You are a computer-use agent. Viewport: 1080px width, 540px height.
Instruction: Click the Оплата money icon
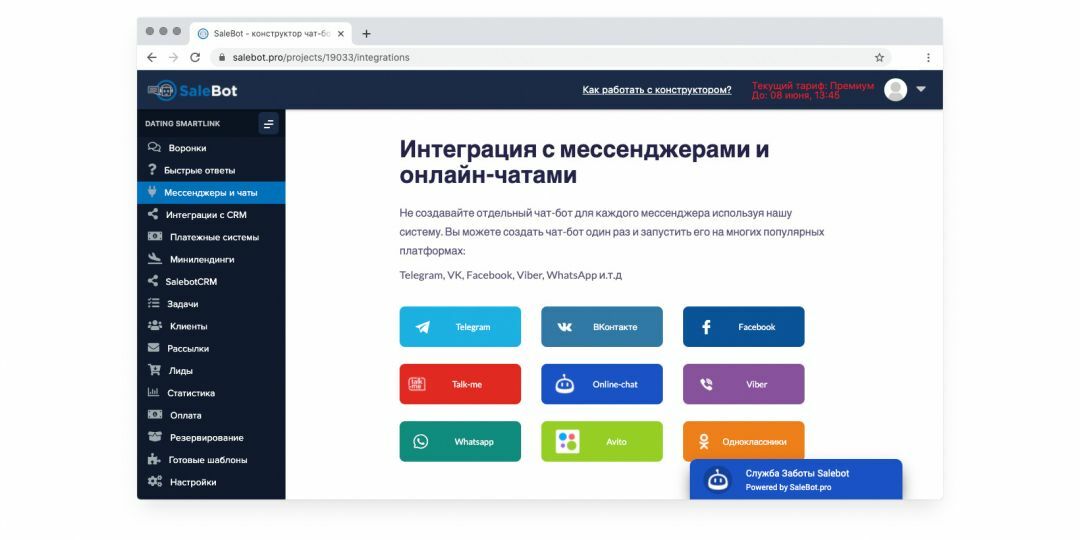click(155, 415)
